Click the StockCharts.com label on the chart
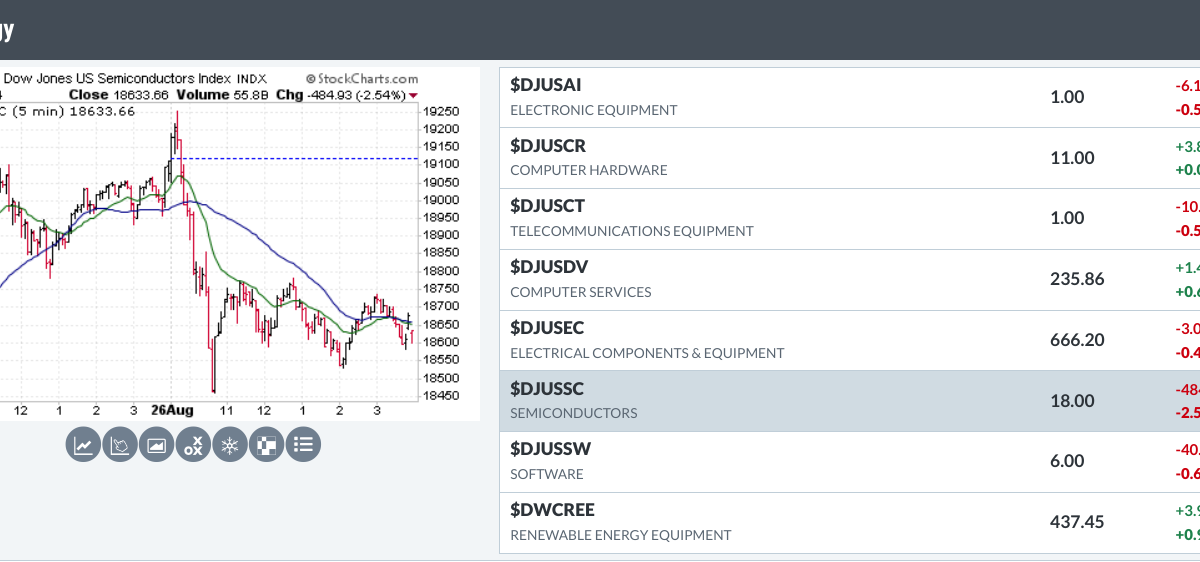This screenshot has height=562, width=1200. [362, 78]
